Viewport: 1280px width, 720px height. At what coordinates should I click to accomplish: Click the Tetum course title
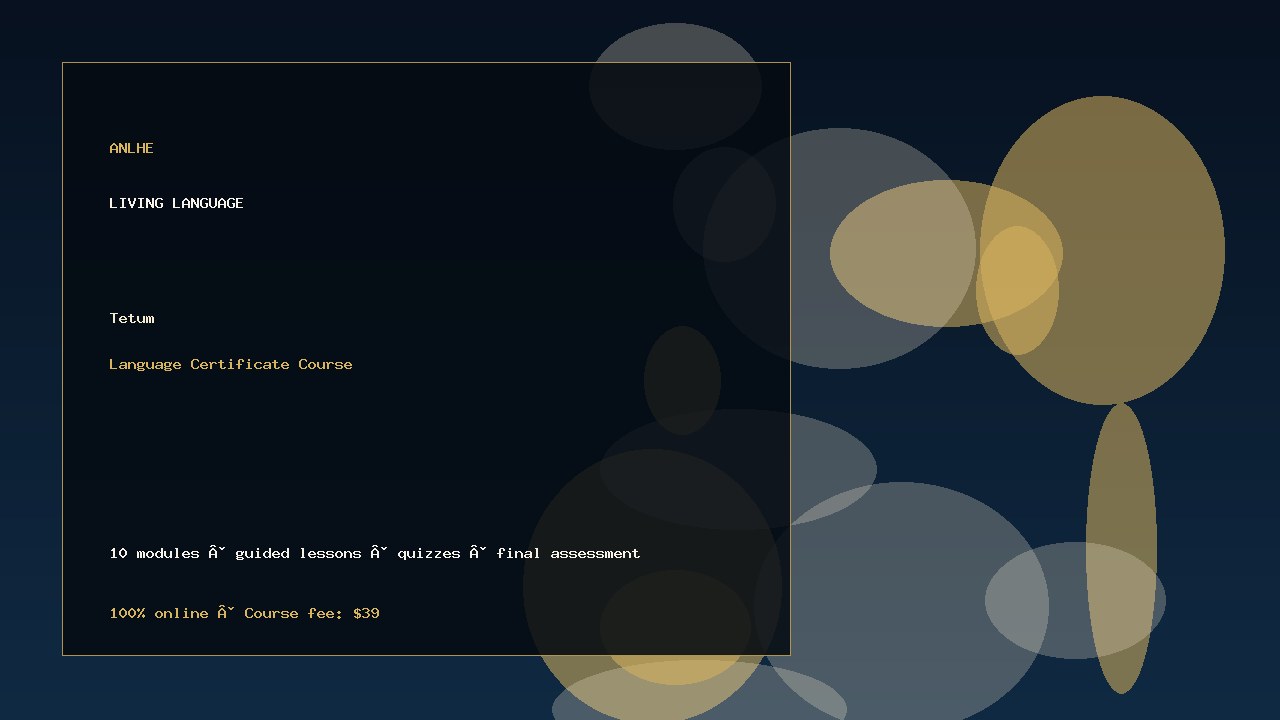coord(132,318)
